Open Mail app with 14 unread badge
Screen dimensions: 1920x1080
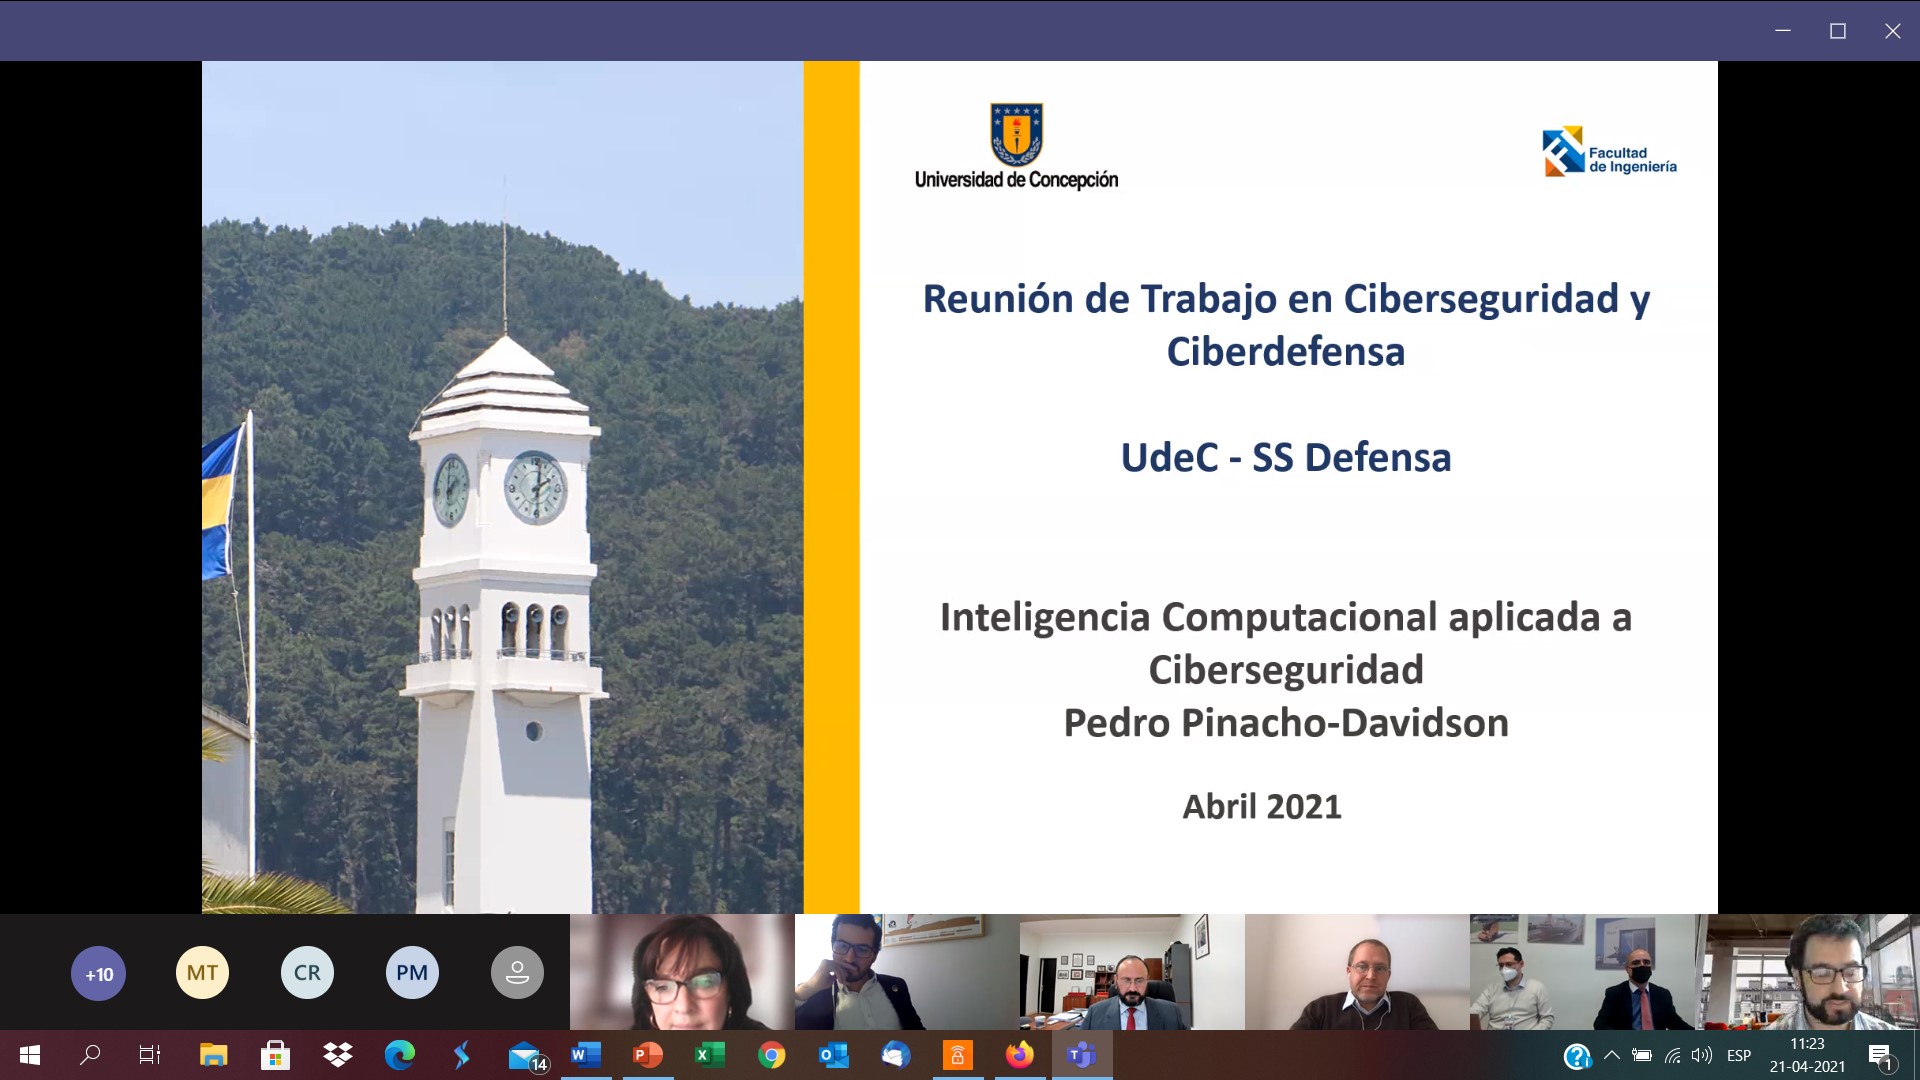tap(526, 1056)
